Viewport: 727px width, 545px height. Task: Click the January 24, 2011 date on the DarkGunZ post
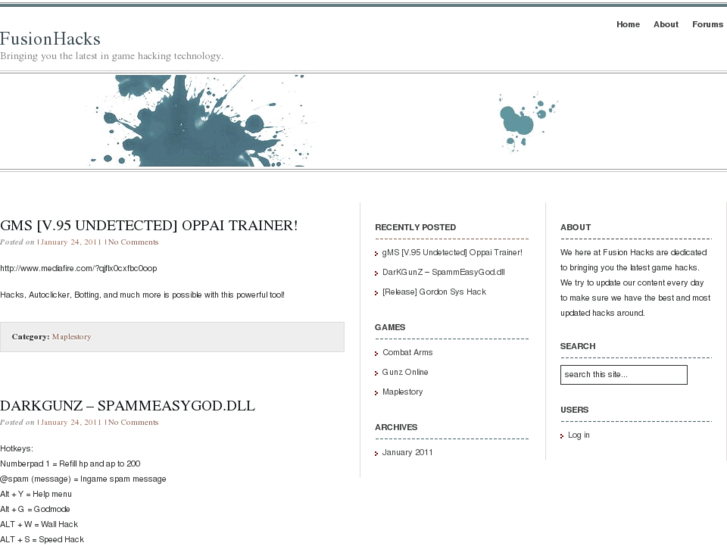(70, 423)
